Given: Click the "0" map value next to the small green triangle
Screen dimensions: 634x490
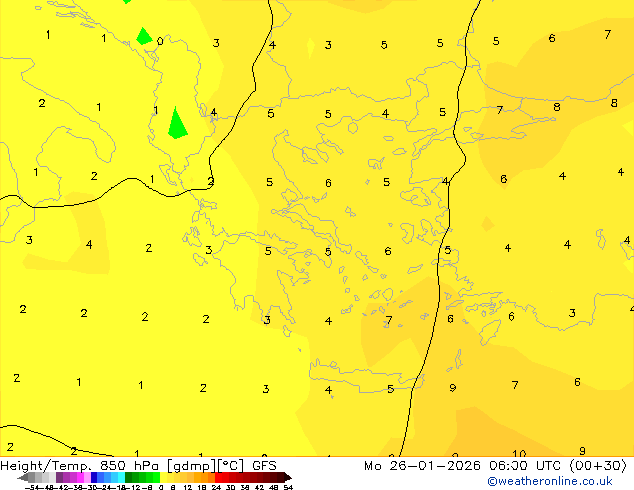Looking at the screenshot, I should click(x=160, y=41).
